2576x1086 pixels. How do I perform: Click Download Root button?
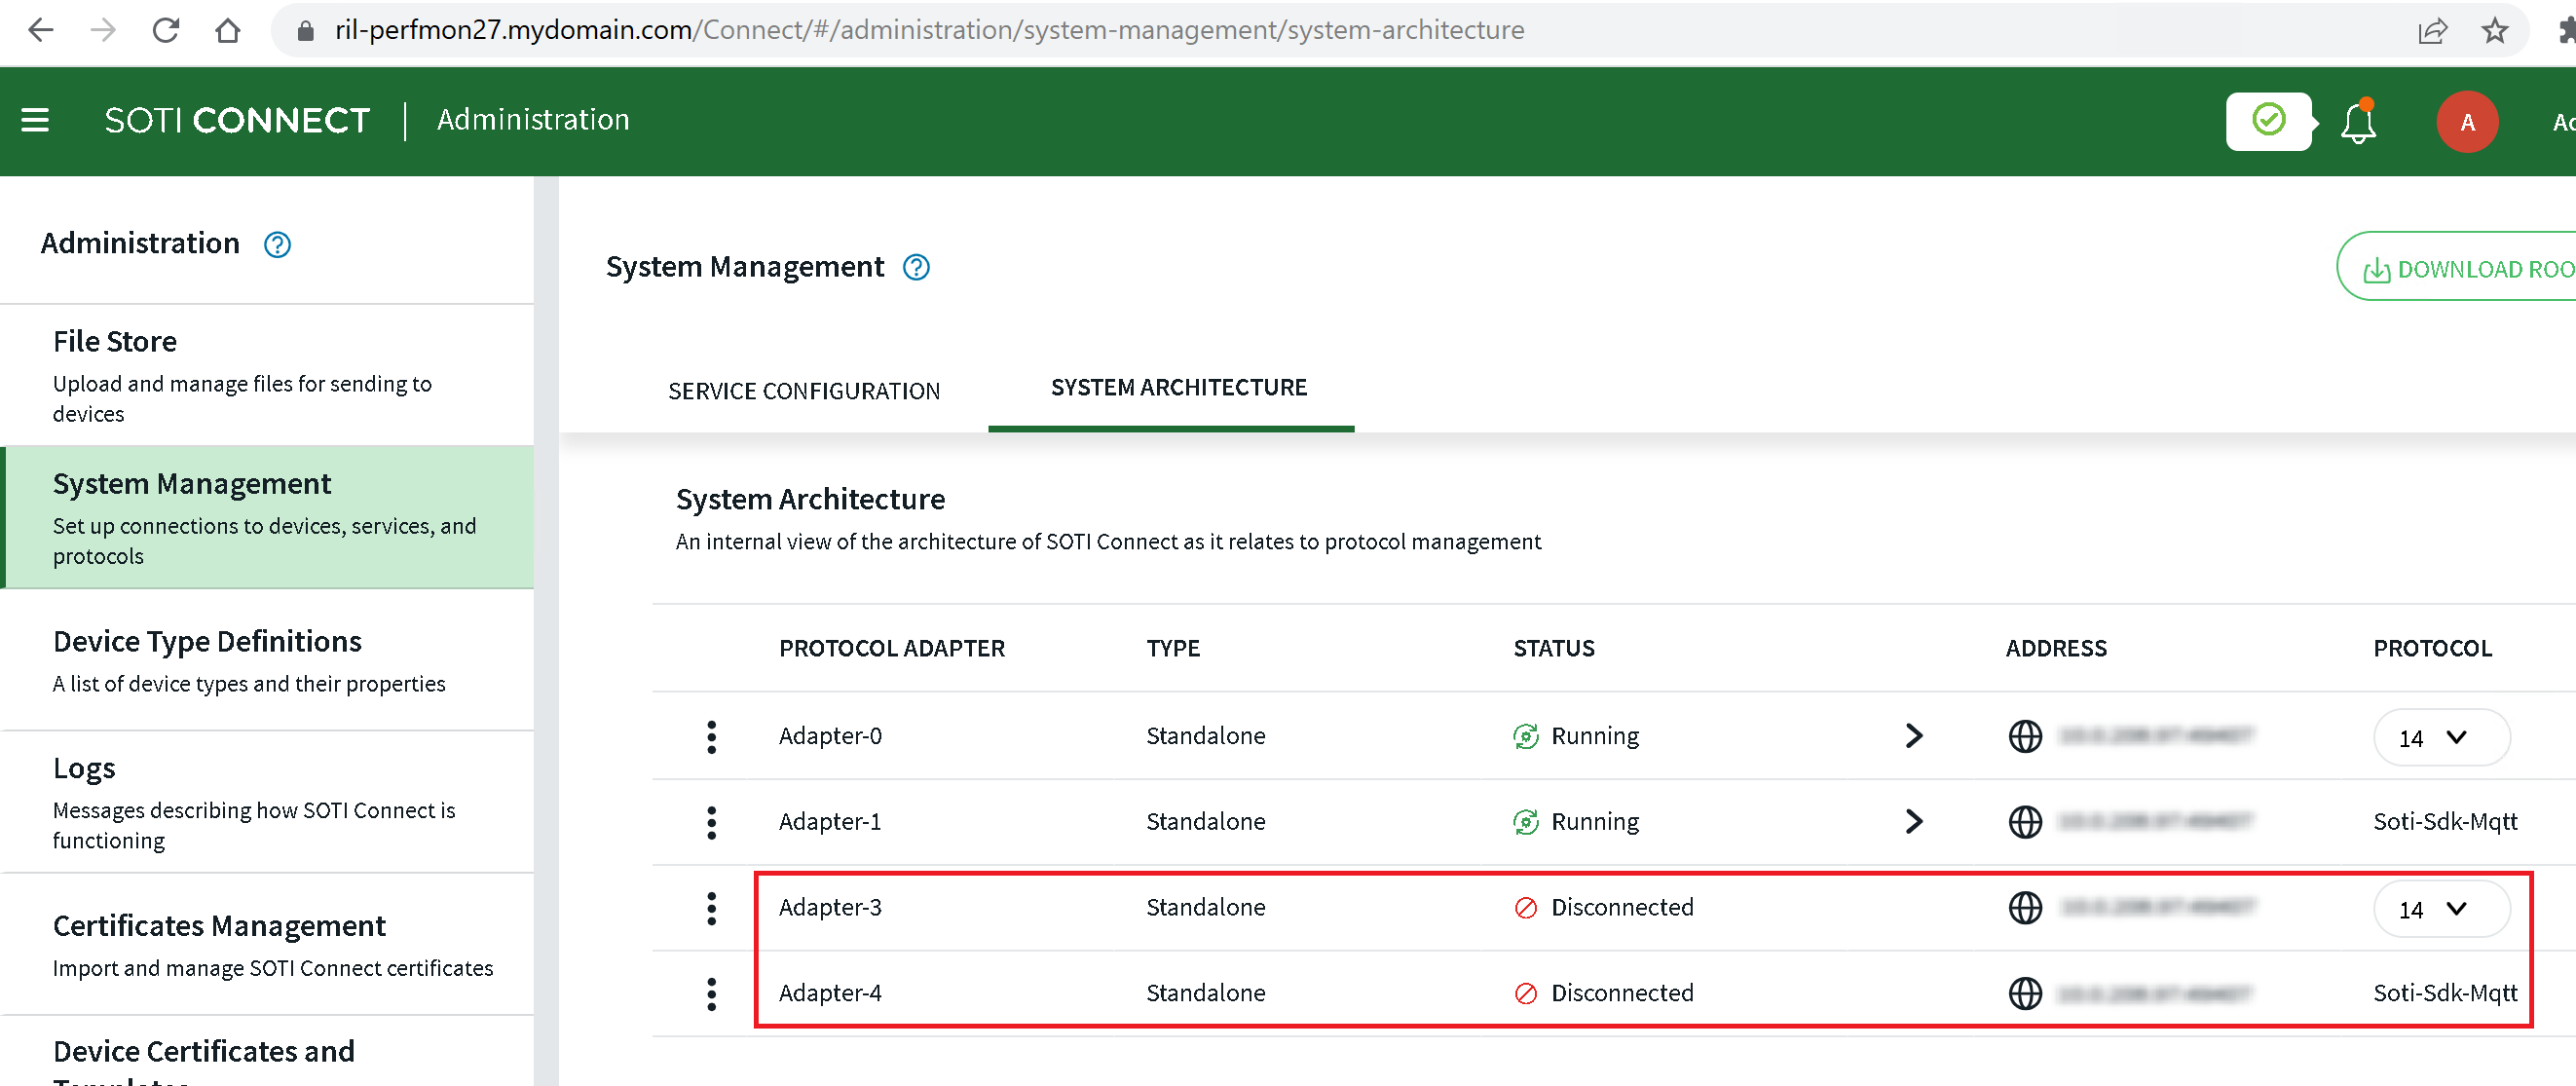(x=2458, y=268)
